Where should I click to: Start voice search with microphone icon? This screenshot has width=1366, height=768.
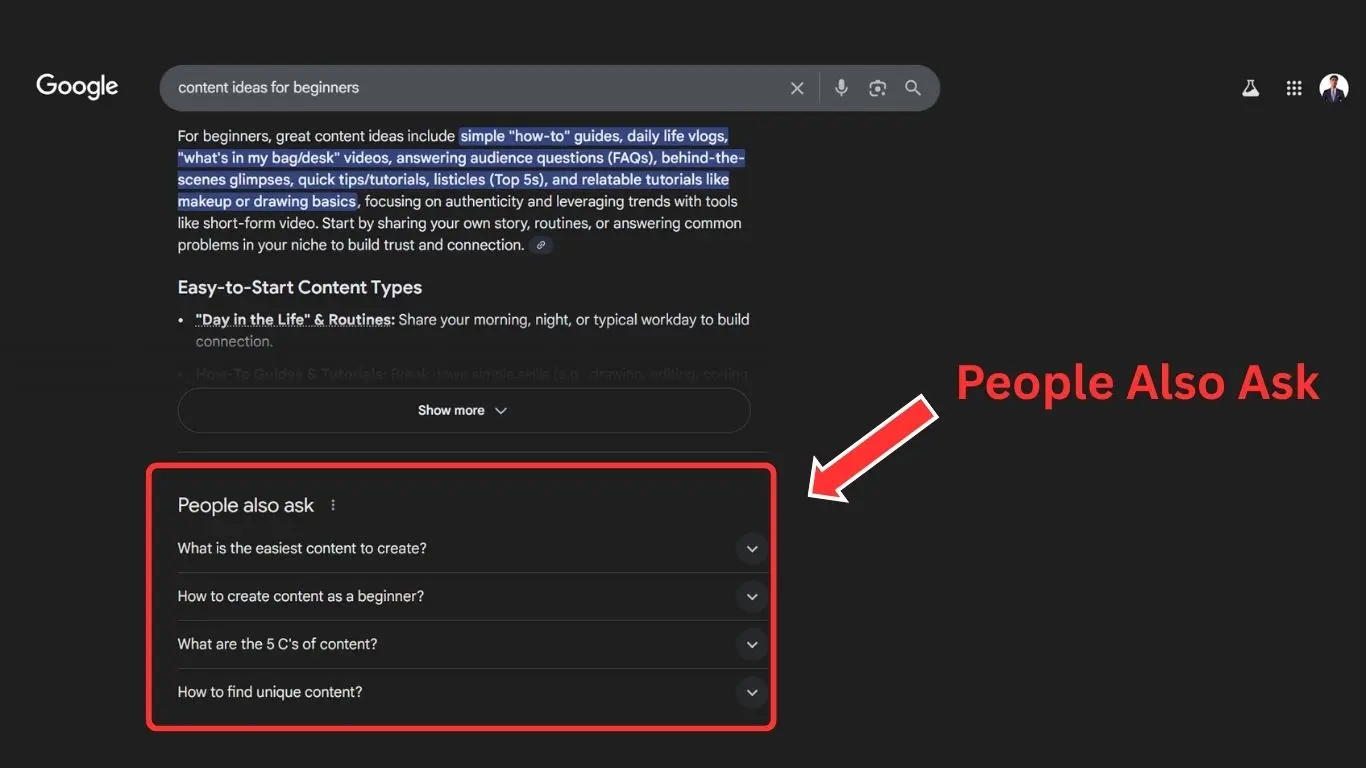pos(841,88)
